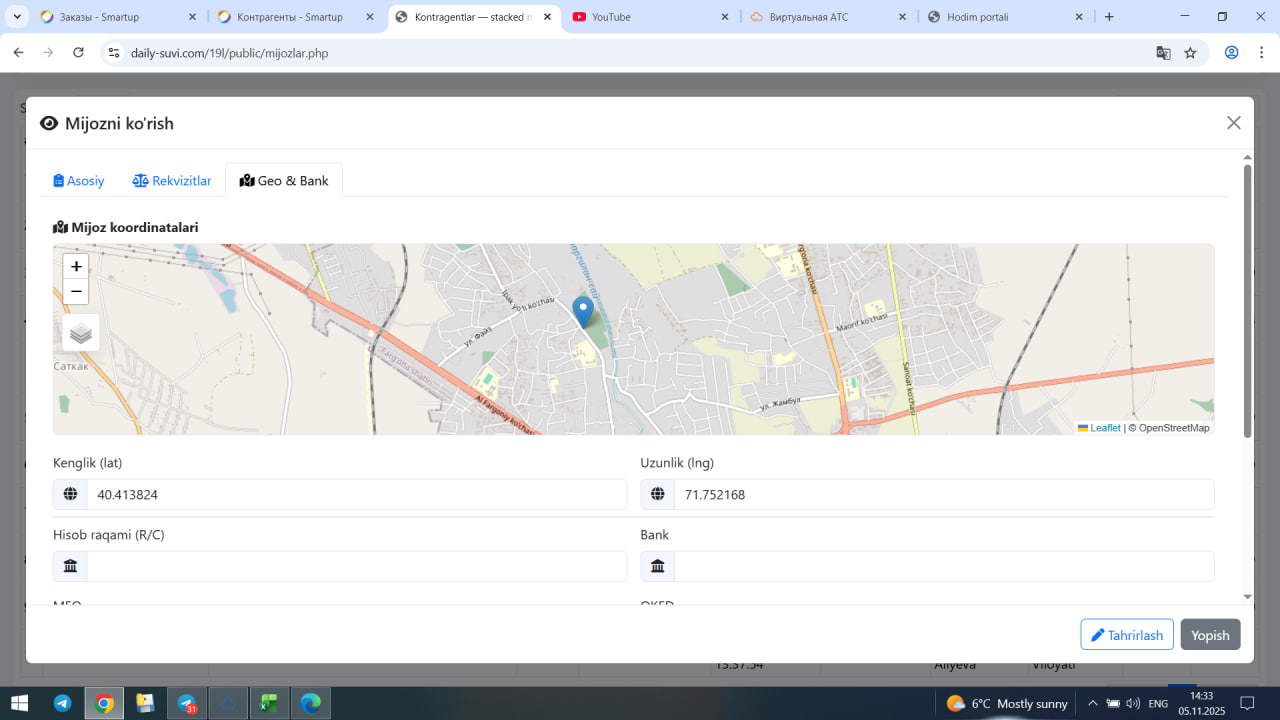Open Excel from the taskbar

tap(268, 703)
